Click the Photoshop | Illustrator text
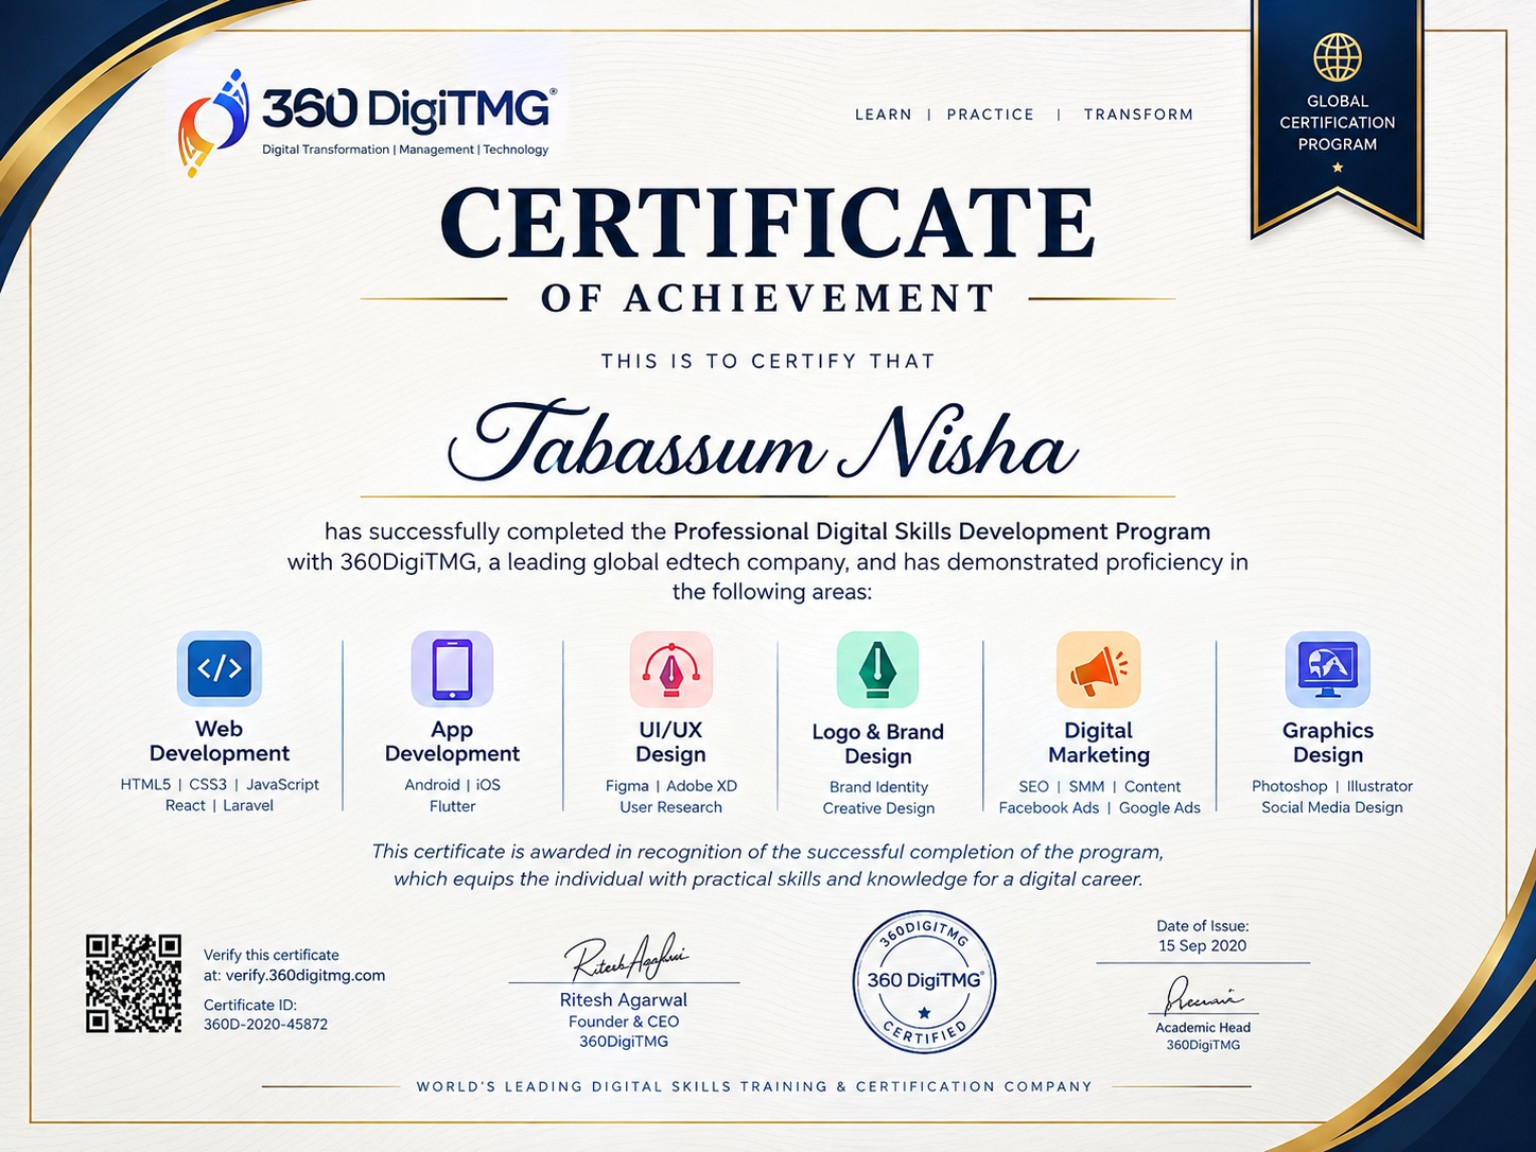This screenshot has width=1536, height=1152. coord(1332,786)
